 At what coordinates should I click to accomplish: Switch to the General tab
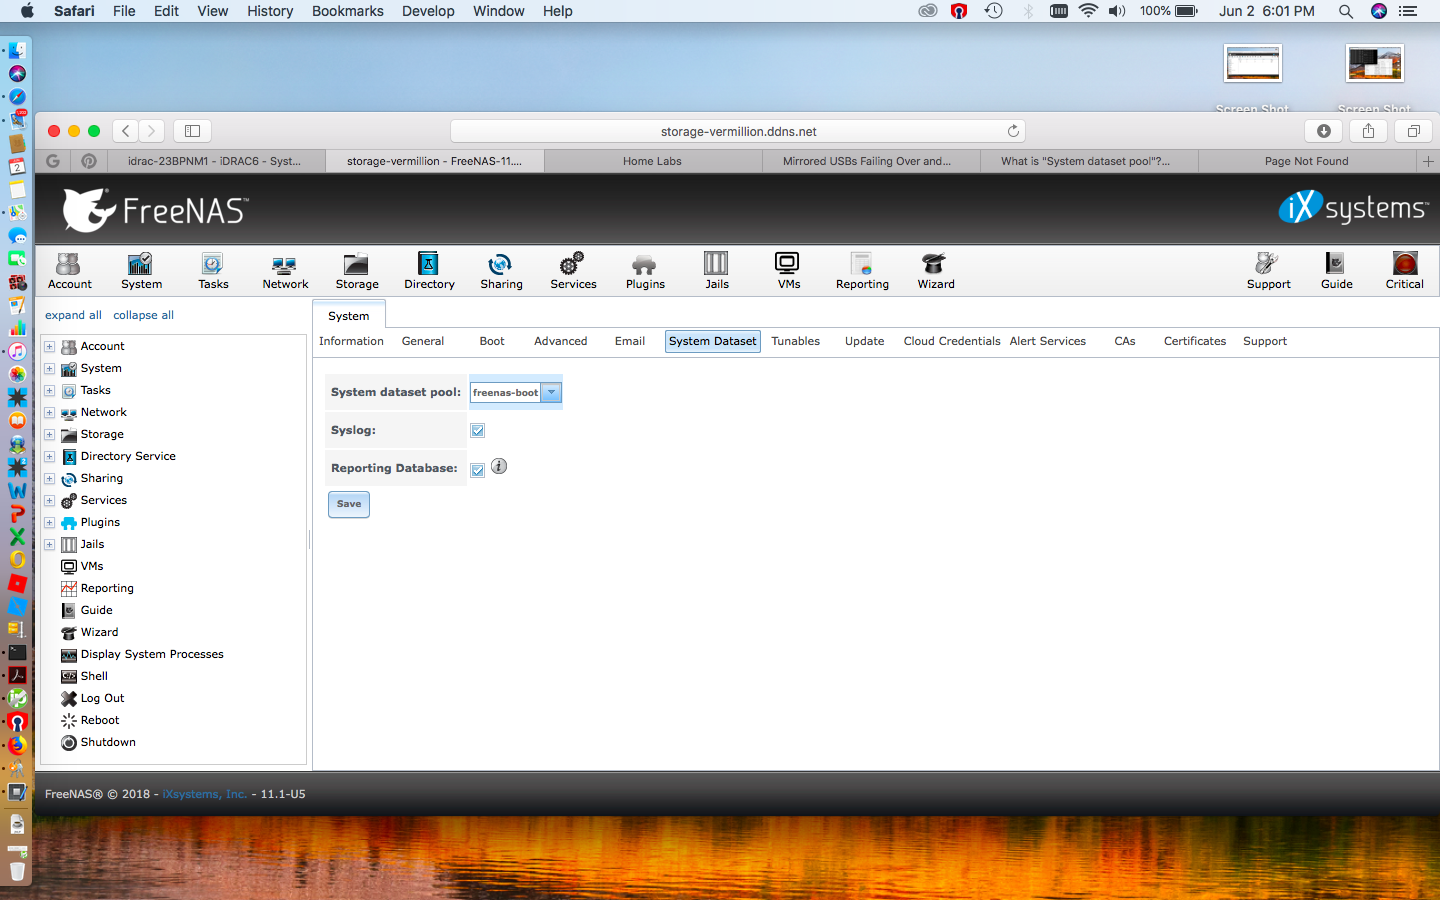coord(423,341)
